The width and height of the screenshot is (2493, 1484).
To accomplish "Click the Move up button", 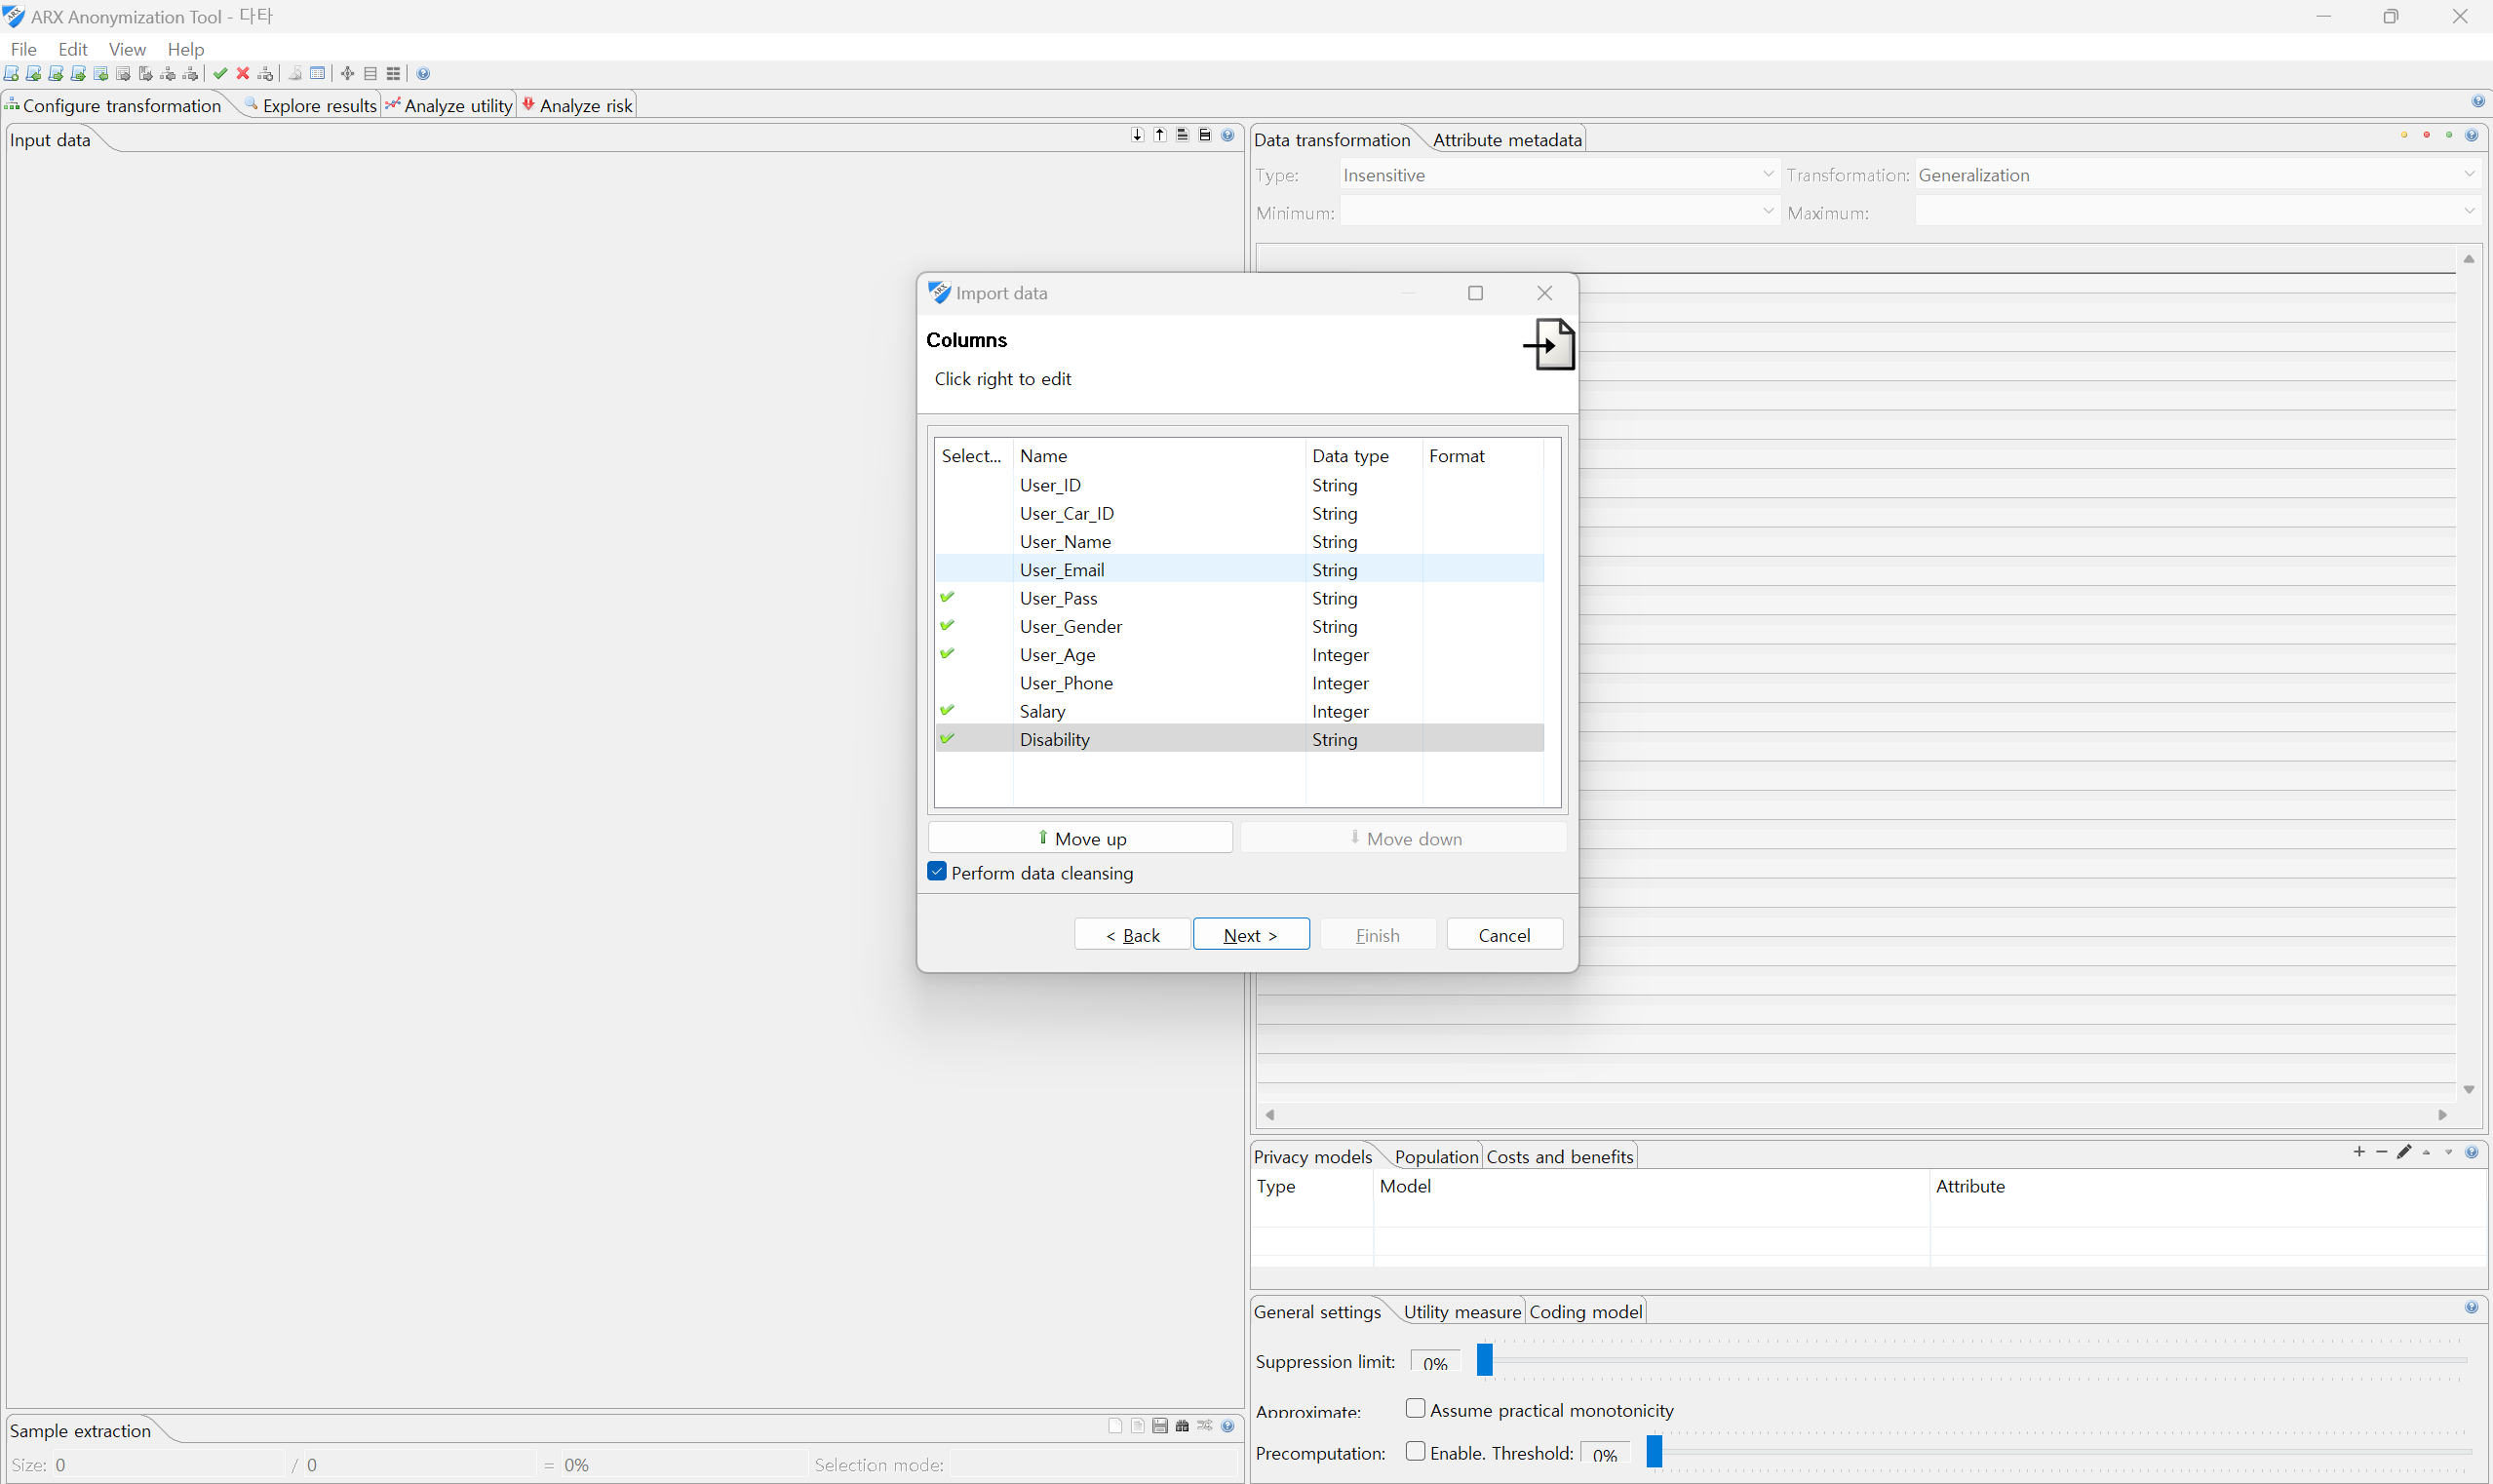I will tap(1080, 838).
